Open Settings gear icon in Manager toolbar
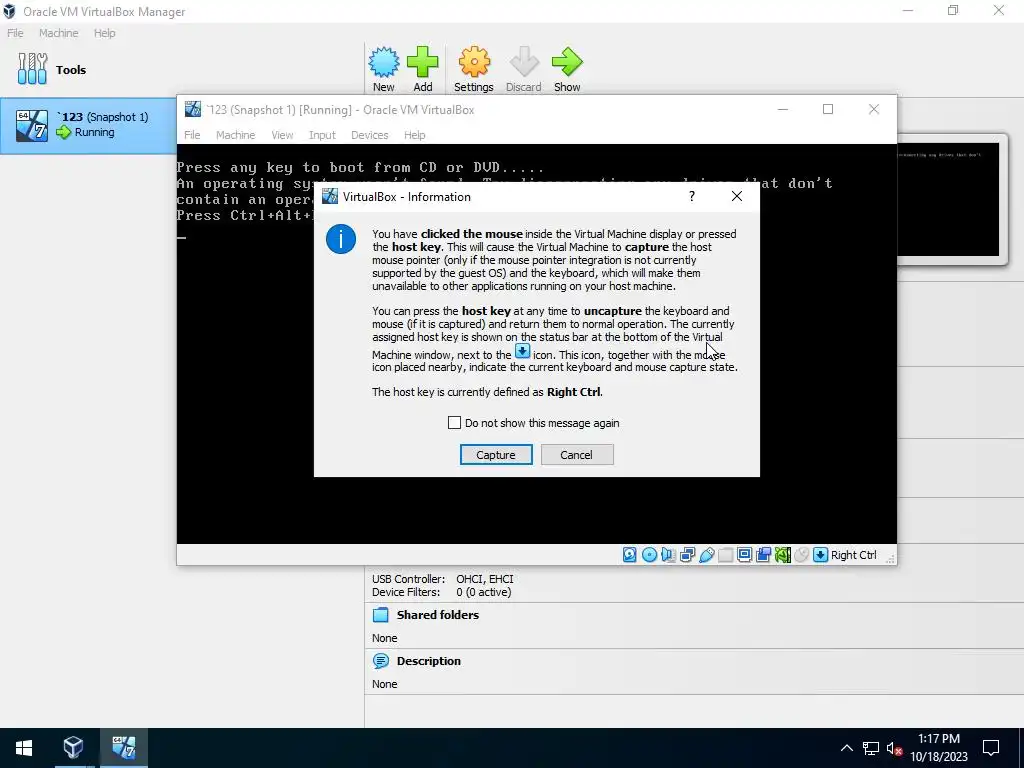The image size is (1024, 768). click(473, 63)
